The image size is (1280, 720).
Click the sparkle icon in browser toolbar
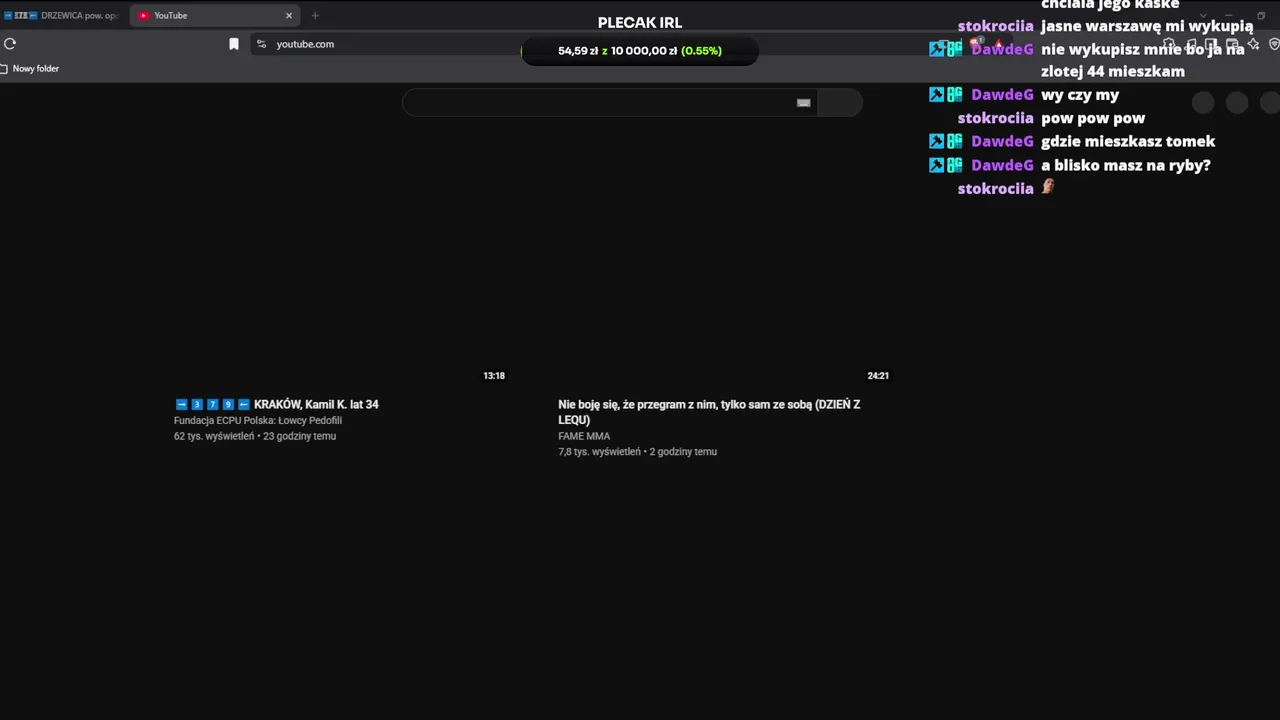[1254, 44]
